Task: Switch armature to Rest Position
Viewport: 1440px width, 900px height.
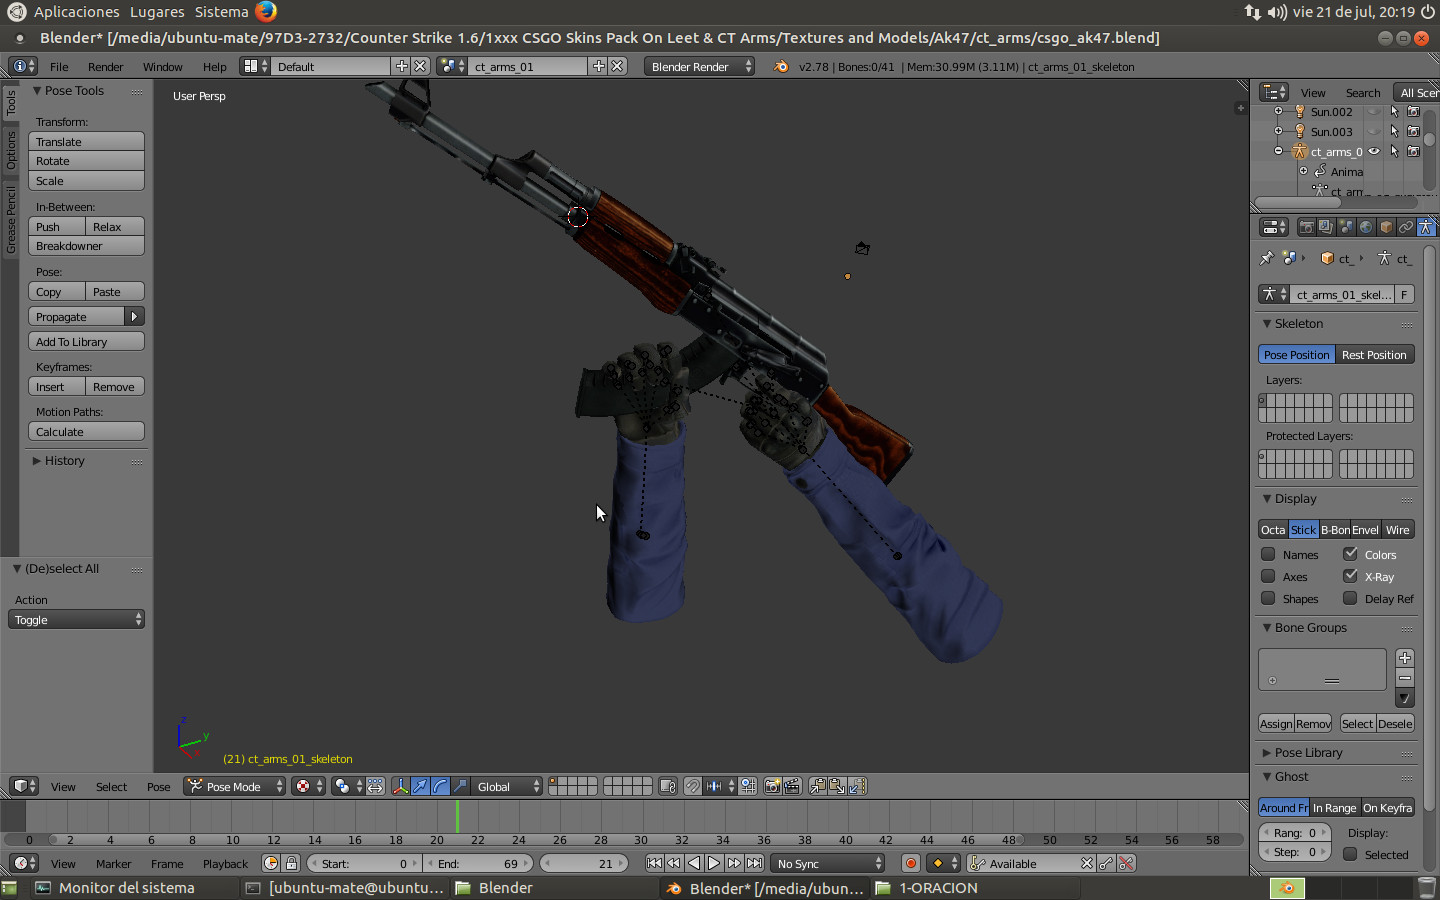Action: [1374, 354]
